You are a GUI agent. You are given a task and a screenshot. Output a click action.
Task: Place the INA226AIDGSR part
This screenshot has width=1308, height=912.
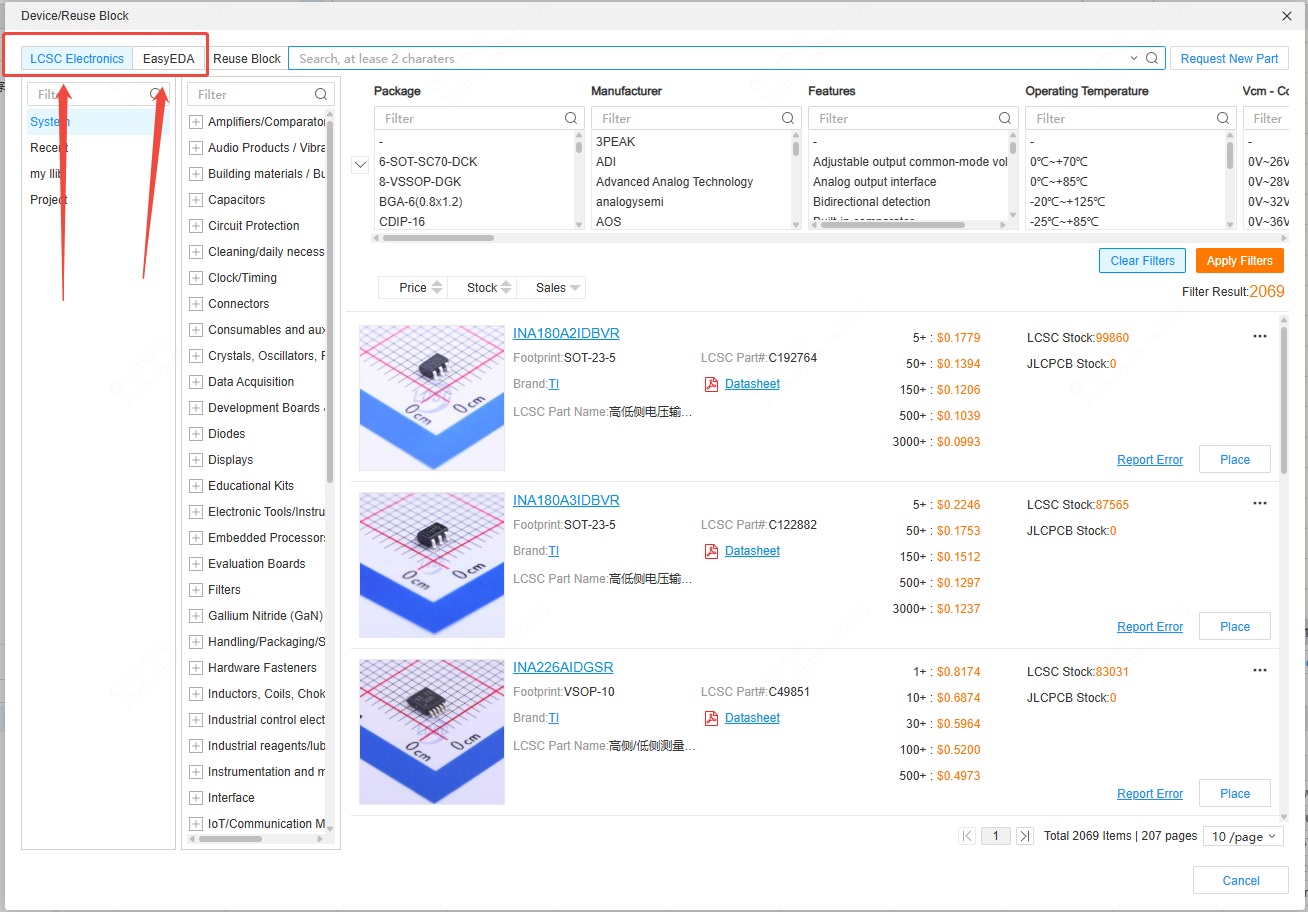click(1235, 794)
